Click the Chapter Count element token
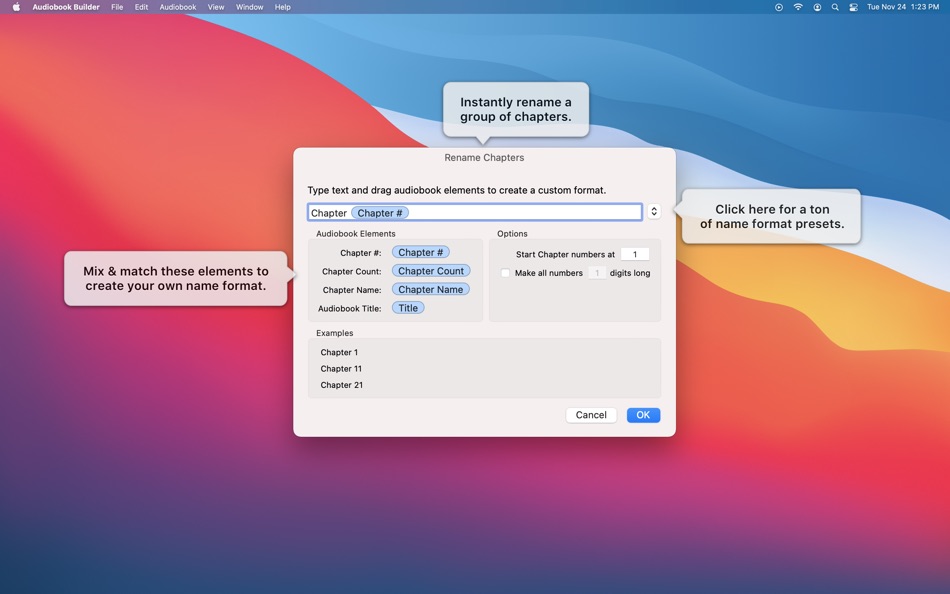This screenshot has height=594, width=950. point(431,271)
